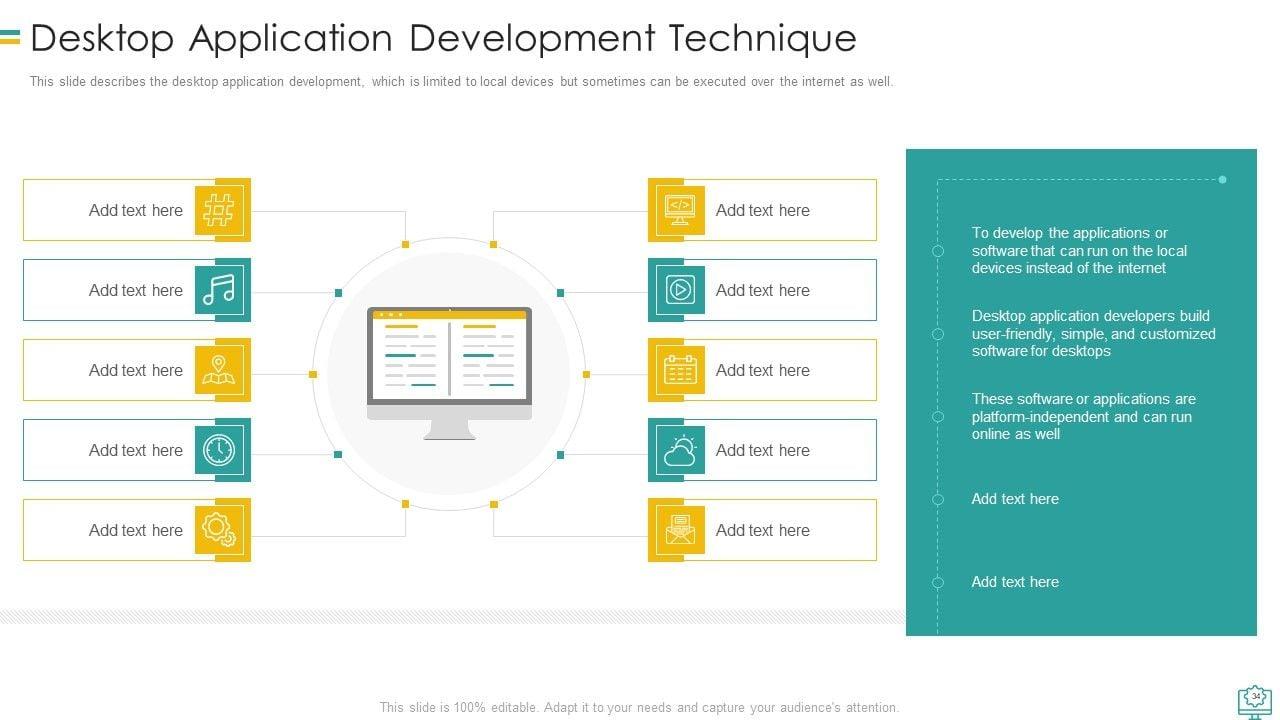Click the hashtag icon tile
The width and height of the screenshot is (1280, 720).
coord(219,210)
